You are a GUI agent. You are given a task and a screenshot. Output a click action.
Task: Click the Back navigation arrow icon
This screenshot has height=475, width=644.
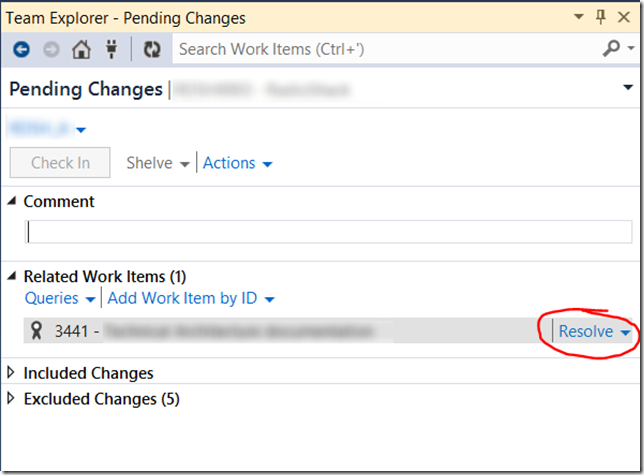coord(22,49)
